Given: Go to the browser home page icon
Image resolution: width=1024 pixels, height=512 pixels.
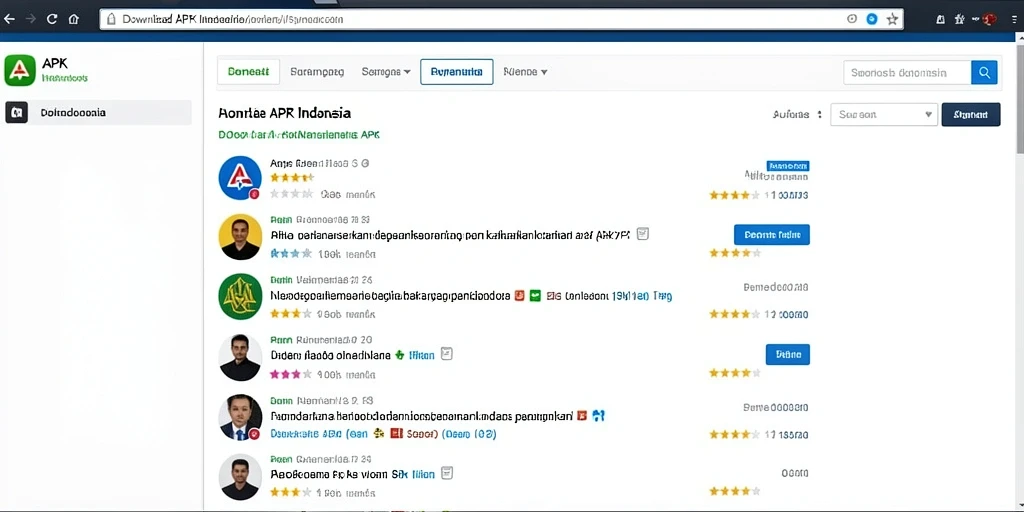Looking at the screenshot, I should [74, 19].
